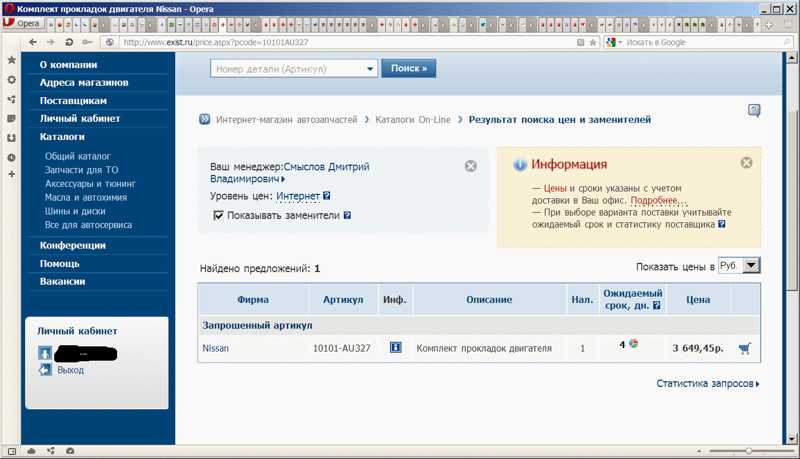The width and height of the screenshot is (800, 459).
Task: Open 'Помощь' menu item
Action: [x=60, y=264]
